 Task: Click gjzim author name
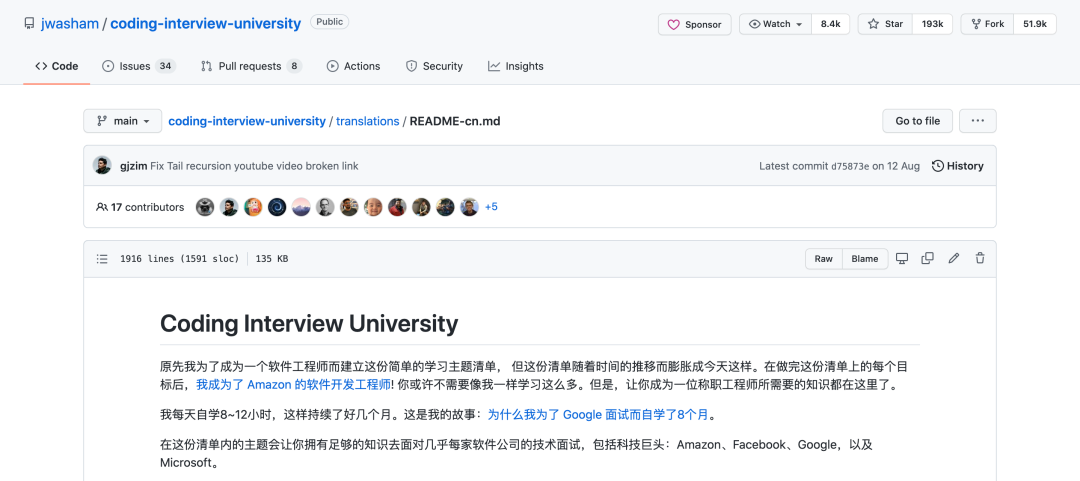(x=133, y=166)
